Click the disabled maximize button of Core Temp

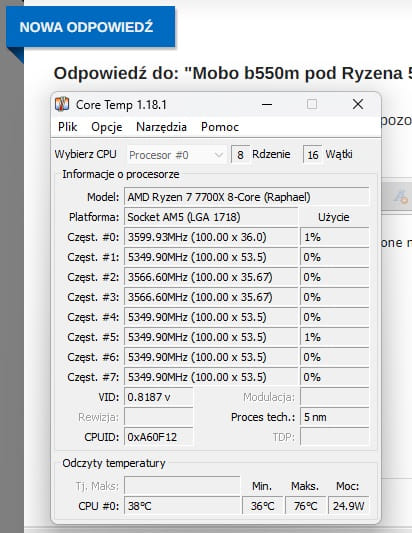click(x=312, y=104)
